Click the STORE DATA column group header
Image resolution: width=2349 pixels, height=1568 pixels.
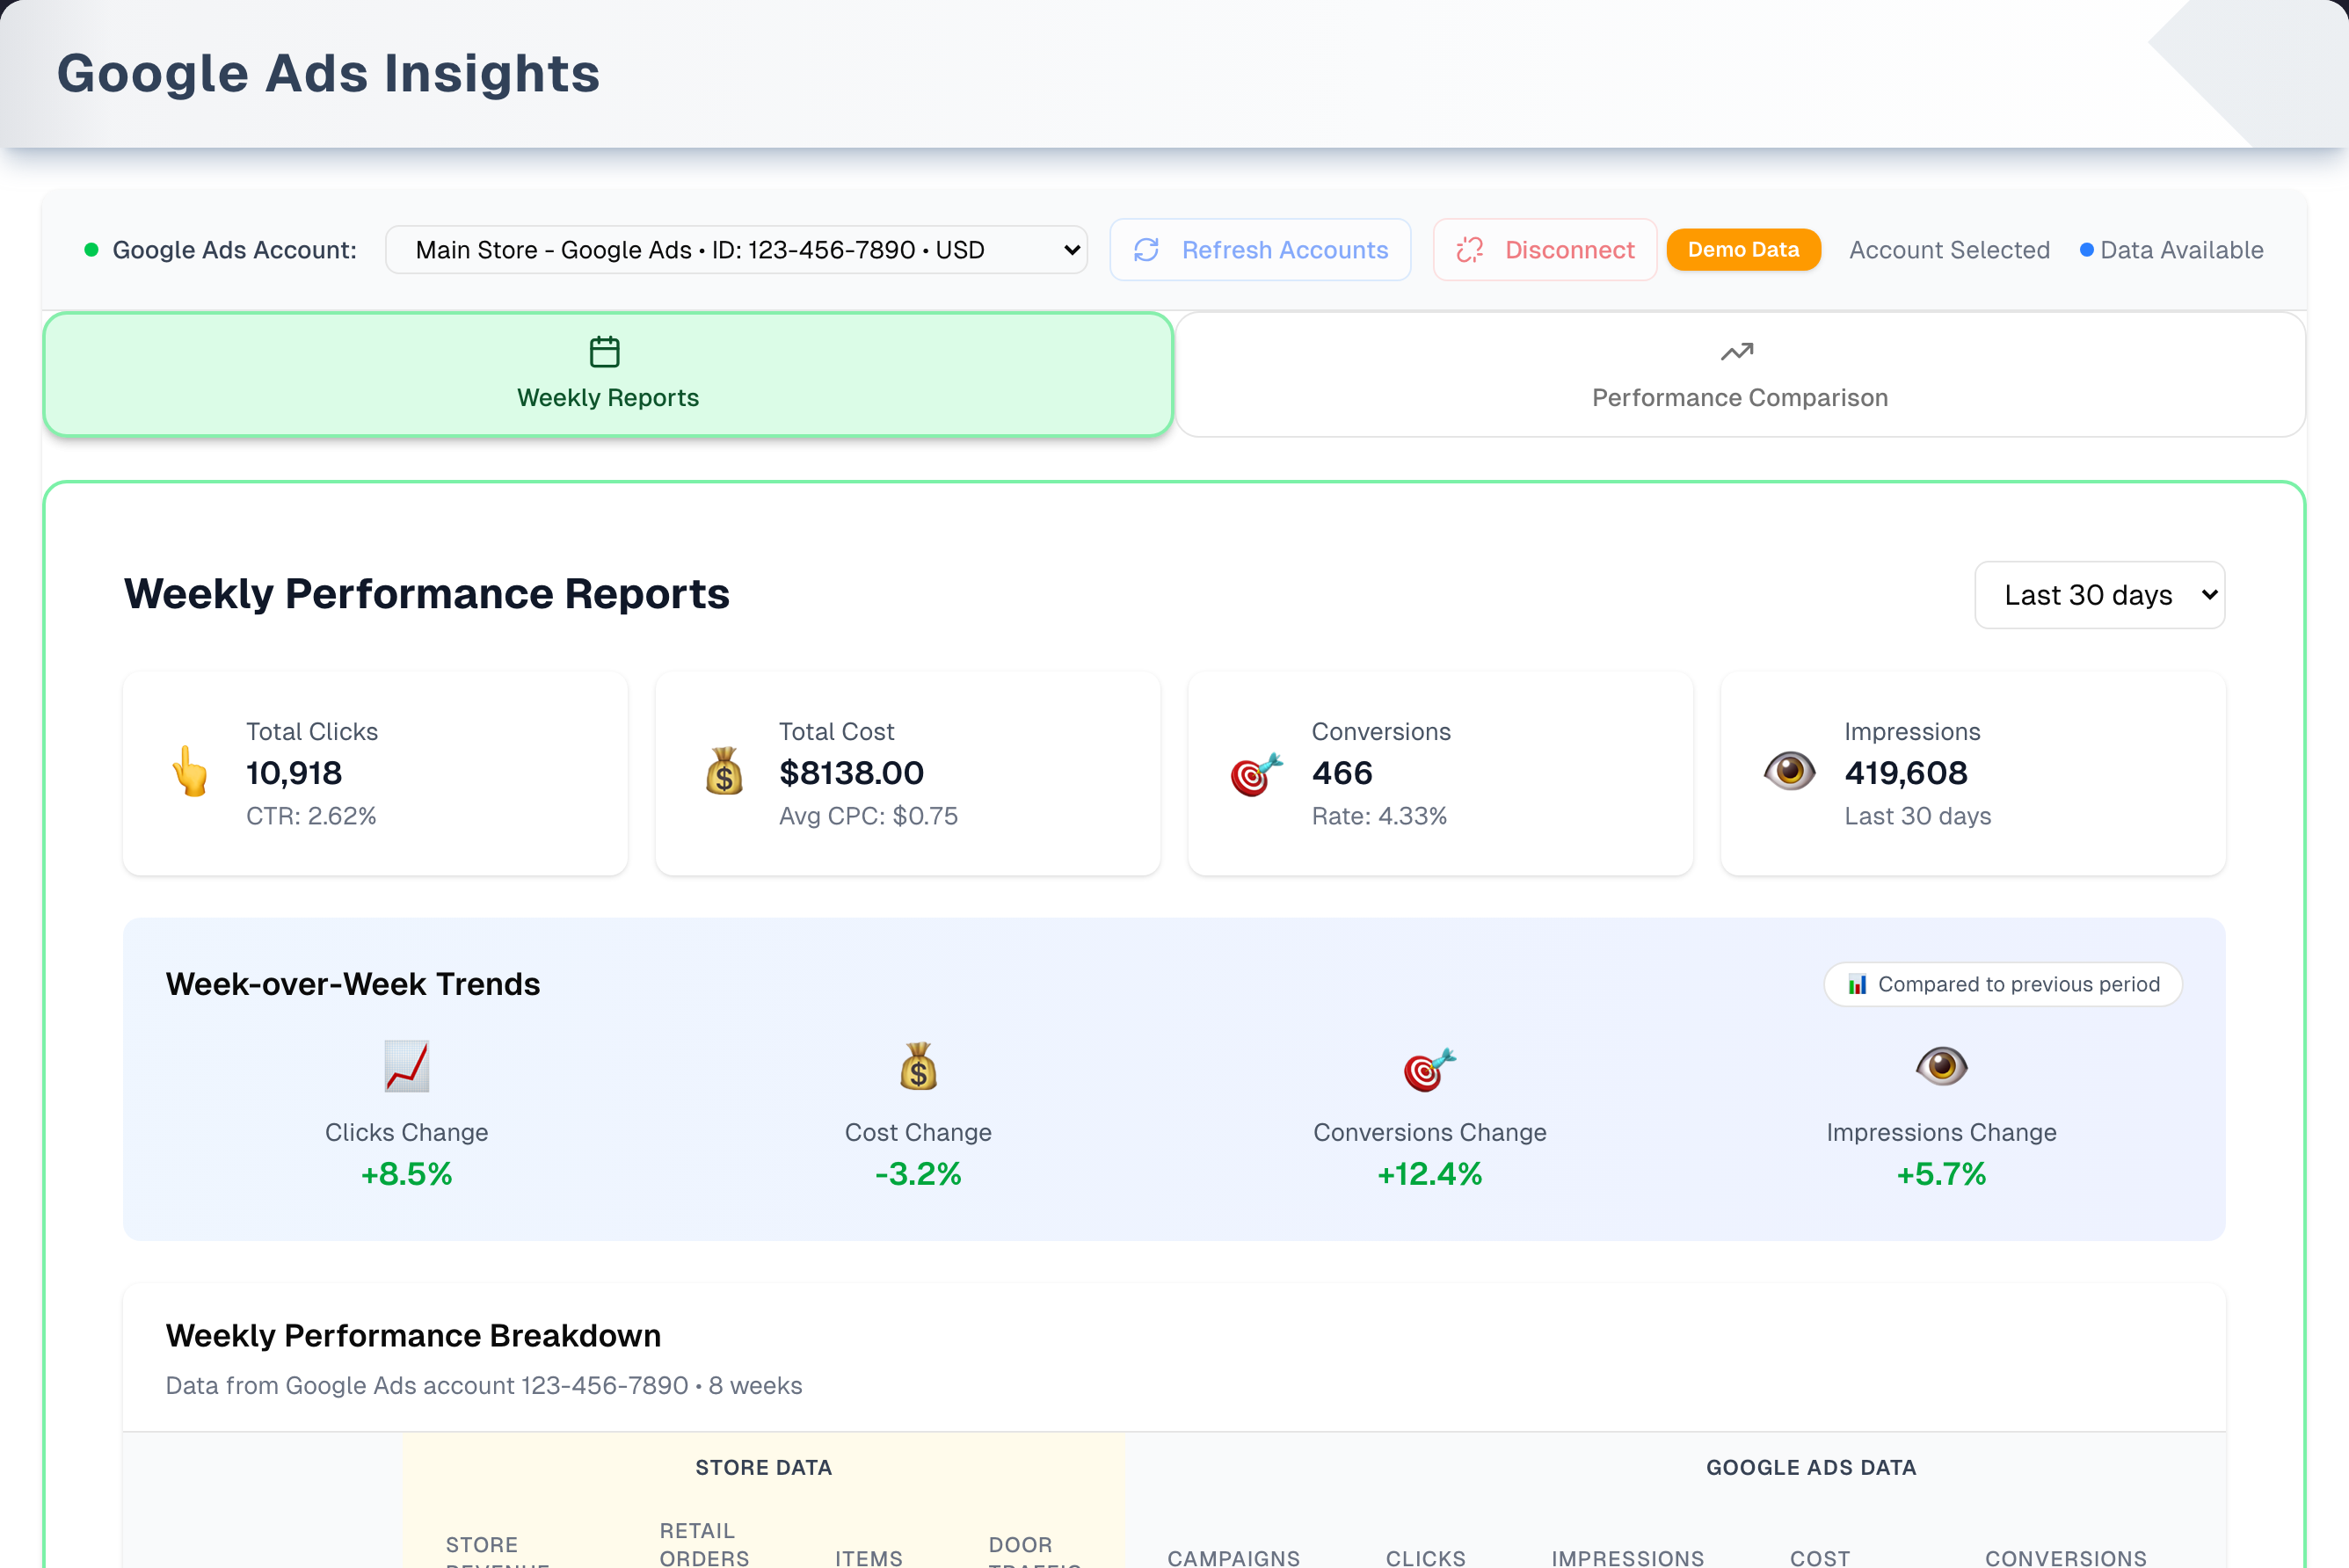point(764,1468)
